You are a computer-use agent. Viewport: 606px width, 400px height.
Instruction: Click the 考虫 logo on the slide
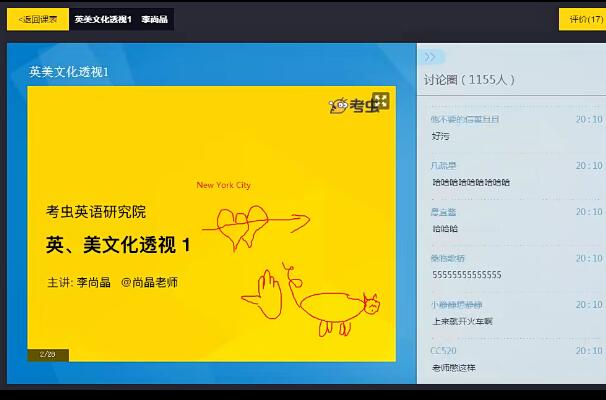coord(353,106)
